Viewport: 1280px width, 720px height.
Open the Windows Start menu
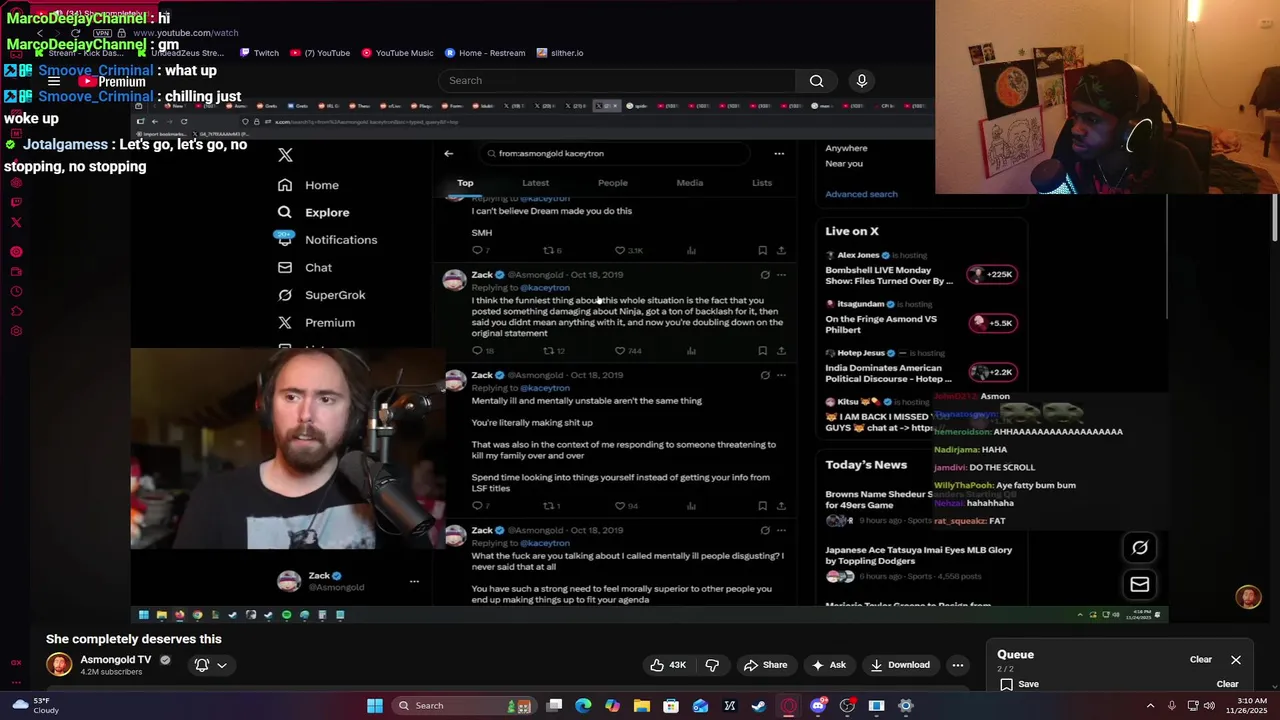click(374, 706)
